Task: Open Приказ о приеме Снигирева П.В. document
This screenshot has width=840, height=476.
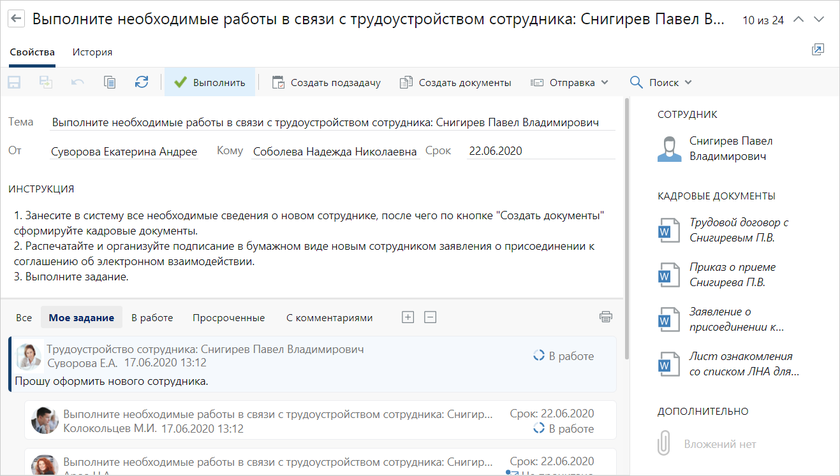Action: (x=732, y=275)
